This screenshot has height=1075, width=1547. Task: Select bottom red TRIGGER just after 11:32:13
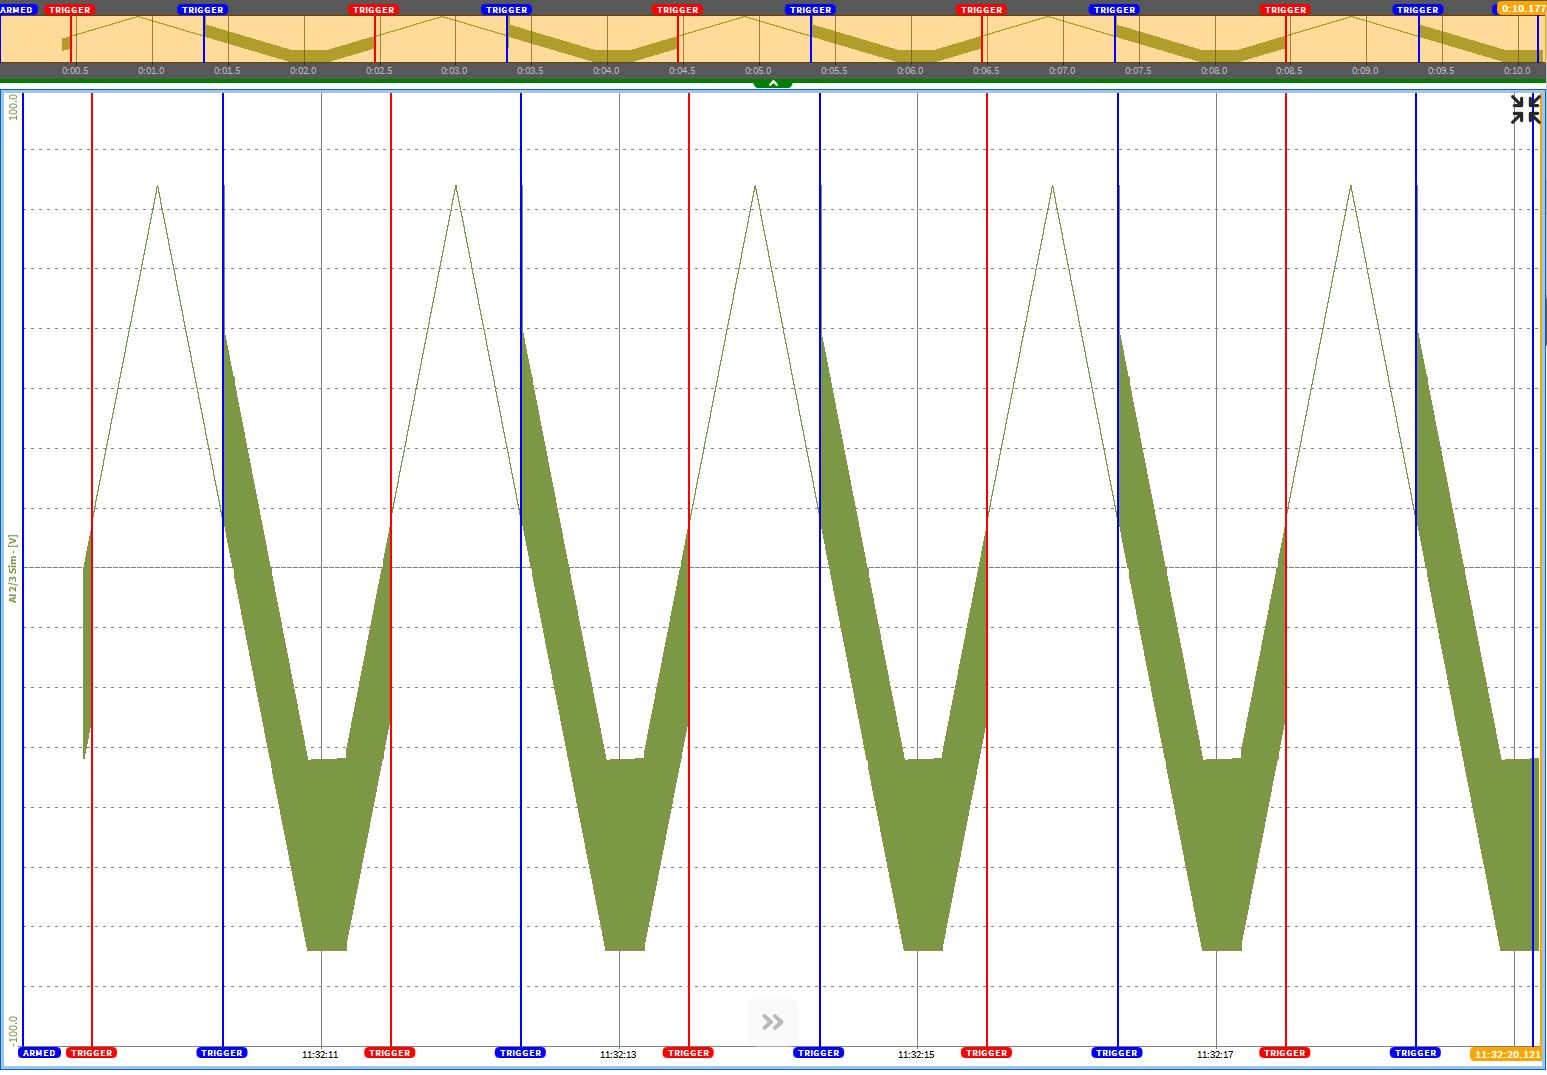pyautogui.click(x=688, y=1053)
